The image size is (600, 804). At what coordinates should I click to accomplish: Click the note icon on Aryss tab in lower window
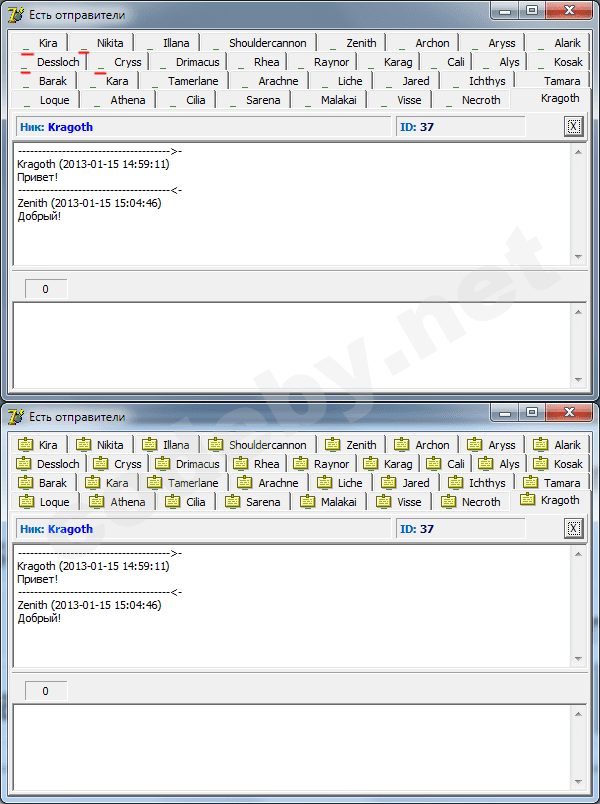click(x=474, y=444)
